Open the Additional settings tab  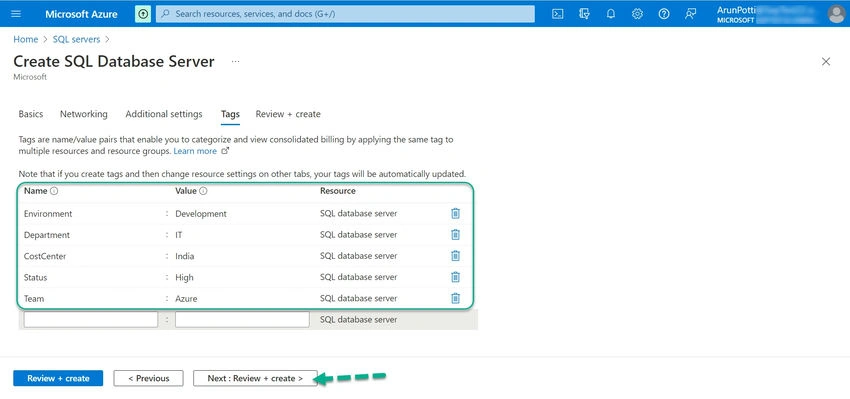(x=164, y=114)
